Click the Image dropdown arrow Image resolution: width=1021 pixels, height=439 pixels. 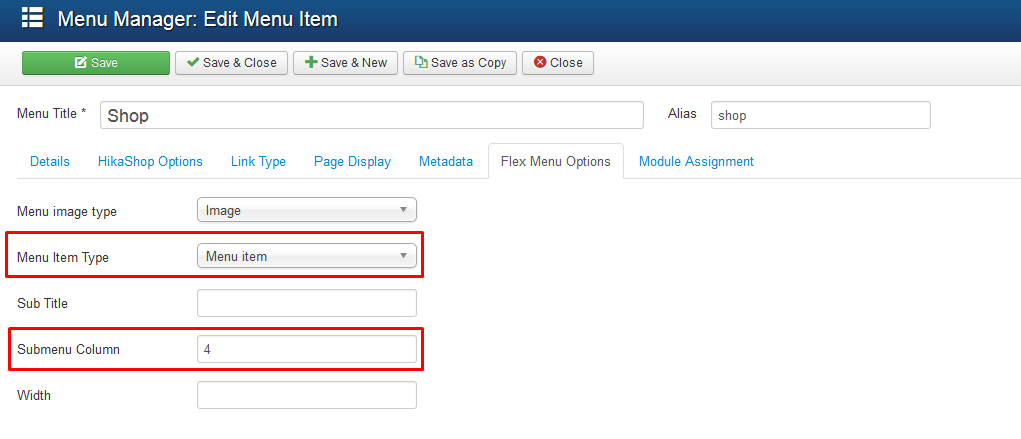click(403, 210)
